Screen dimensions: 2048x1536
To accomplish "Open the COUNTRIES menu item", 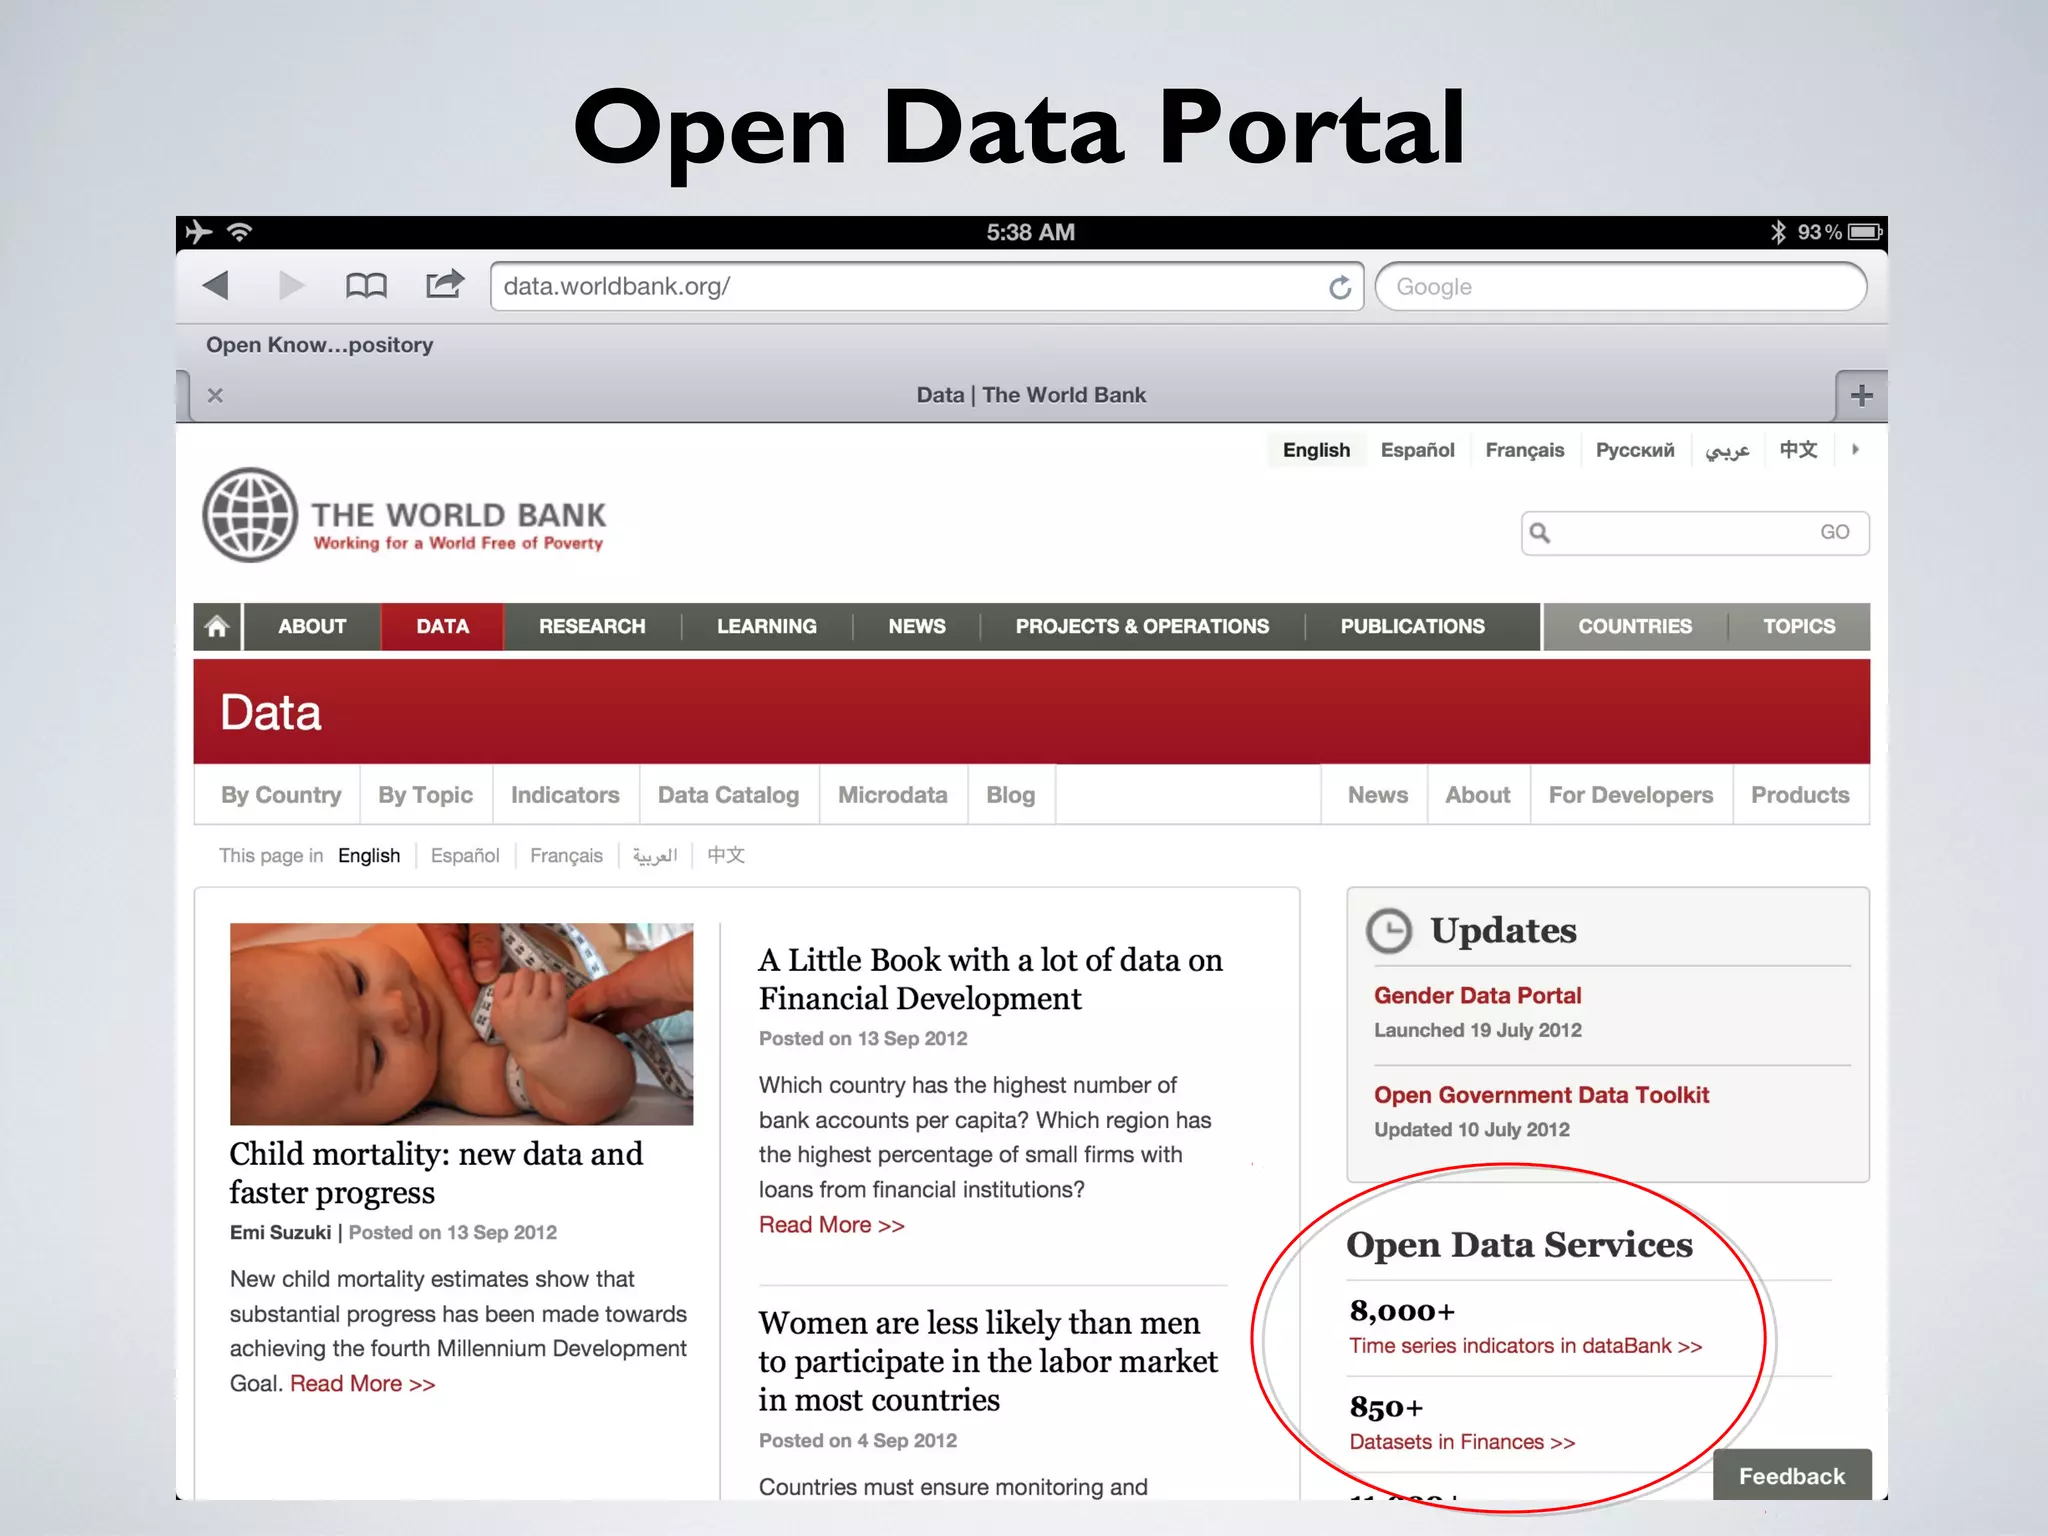I will pyautogui.click(x=1635, y=627).
